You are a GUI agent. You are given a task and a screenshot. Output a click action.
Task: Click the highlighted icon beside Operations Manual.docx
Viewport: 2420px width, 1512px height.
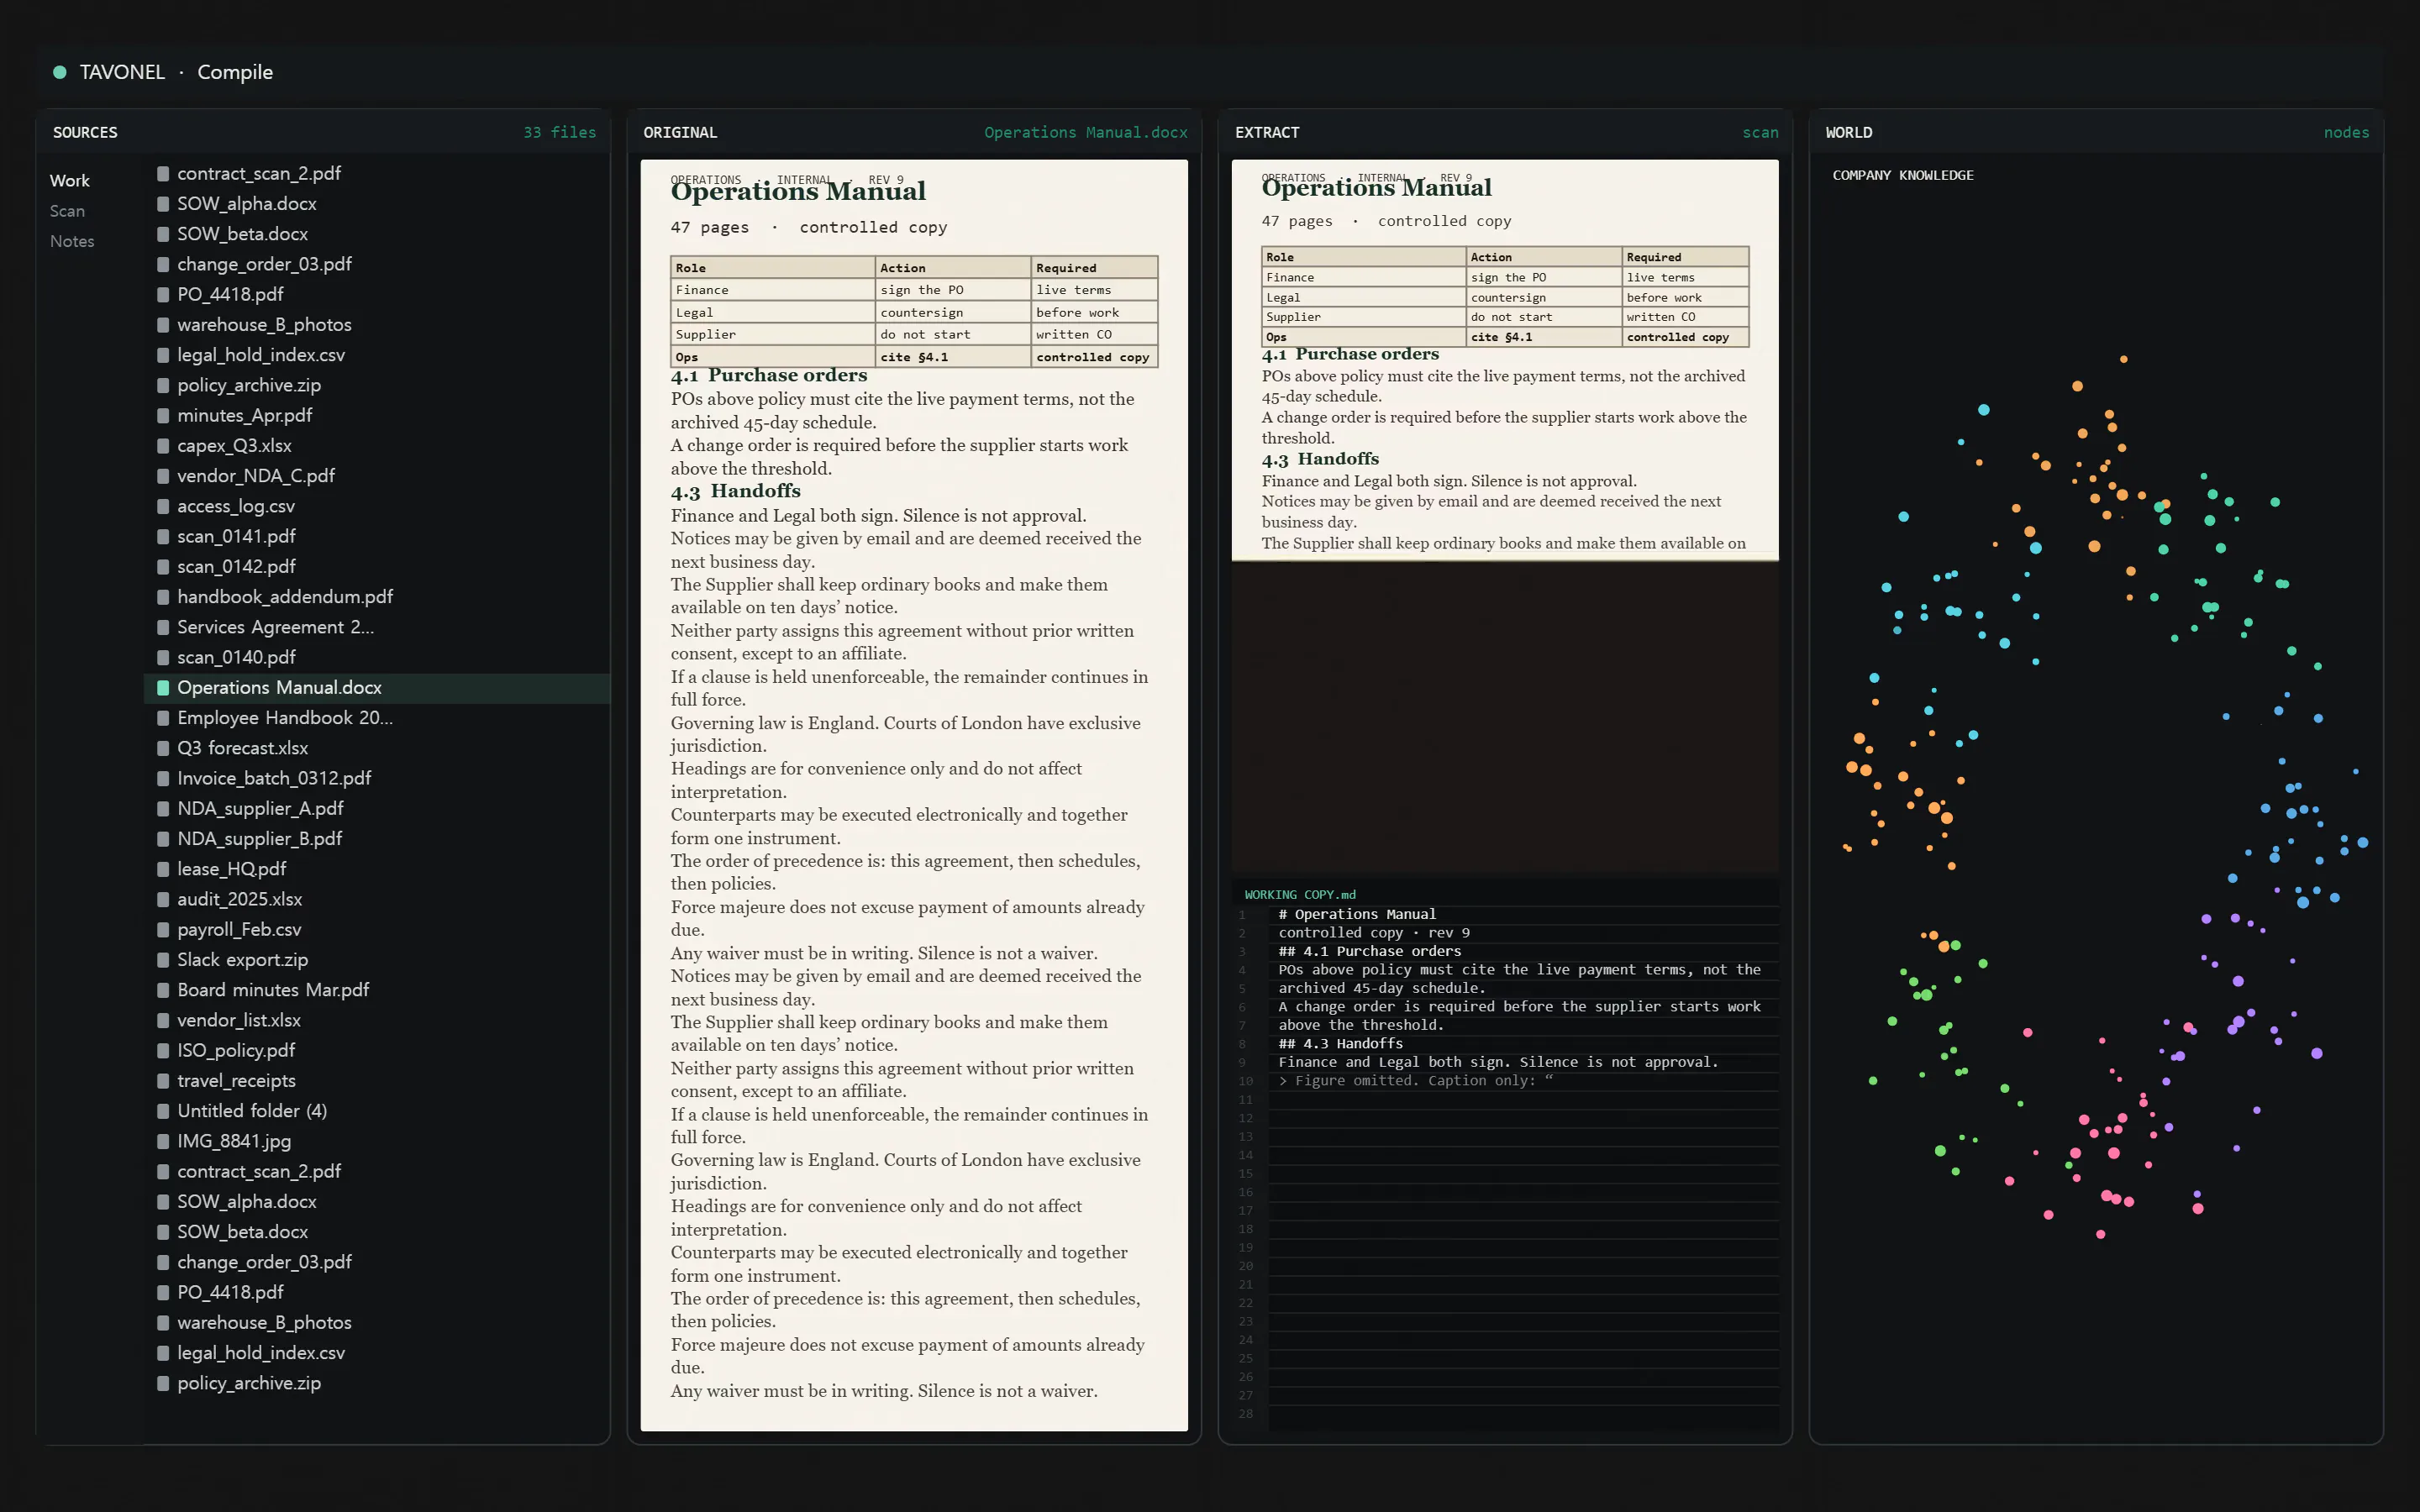(163, 688)
